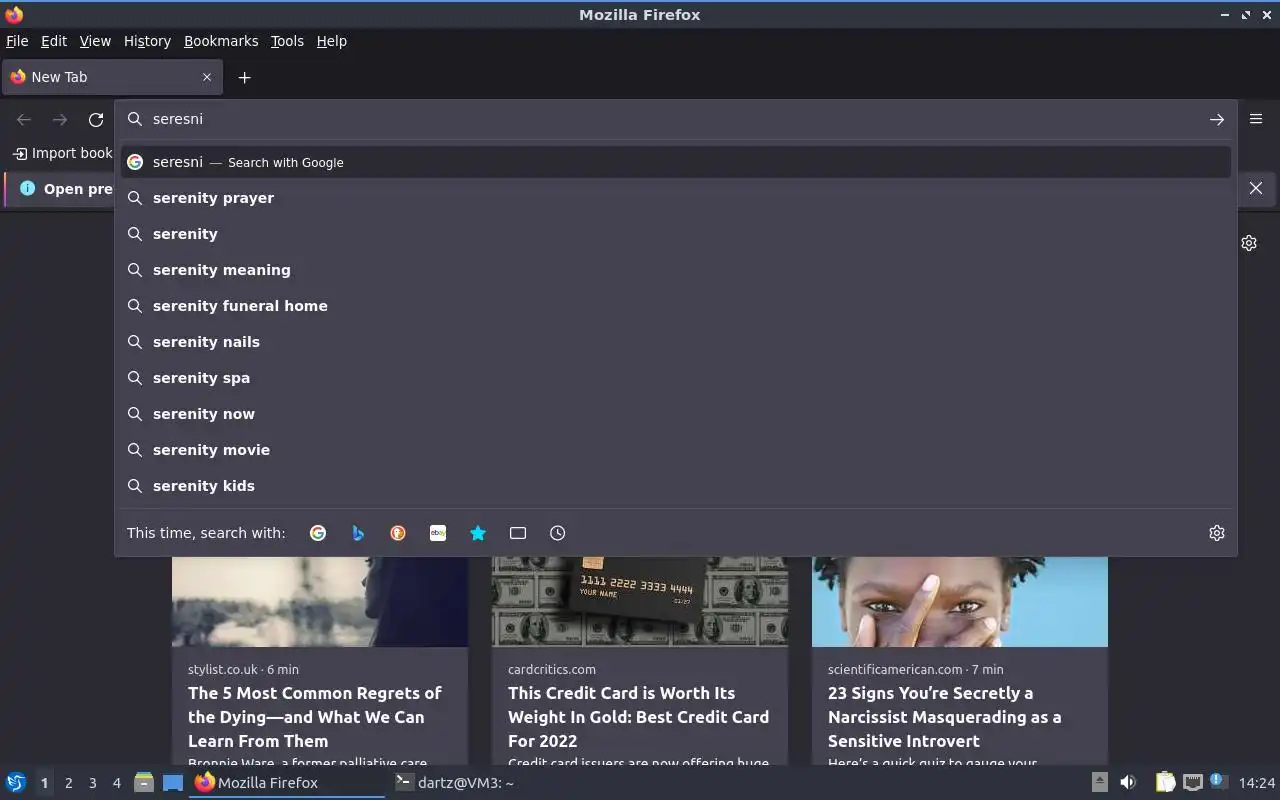The width and height of the screenshot is (1280, 800).
Task: Select suggestion 'serenity movie'
Action: [x=676, y=450]
